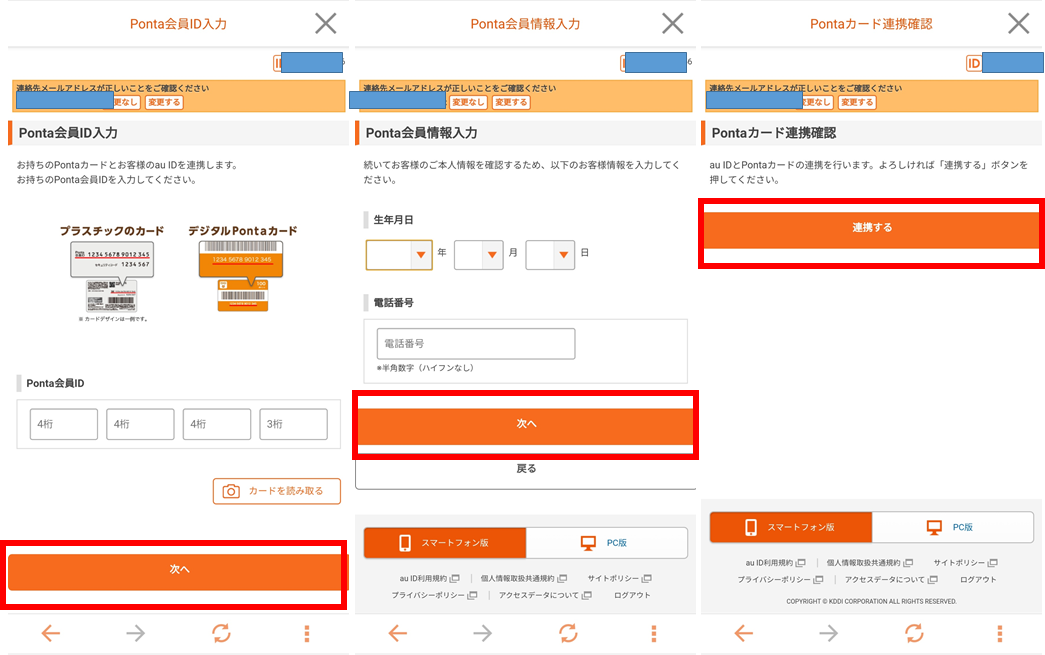This screenshot has height=655, width=1045.
Task: Open サイトポリシー link in Pontaカード連携確認 screen
Action: tap(965, 563)
